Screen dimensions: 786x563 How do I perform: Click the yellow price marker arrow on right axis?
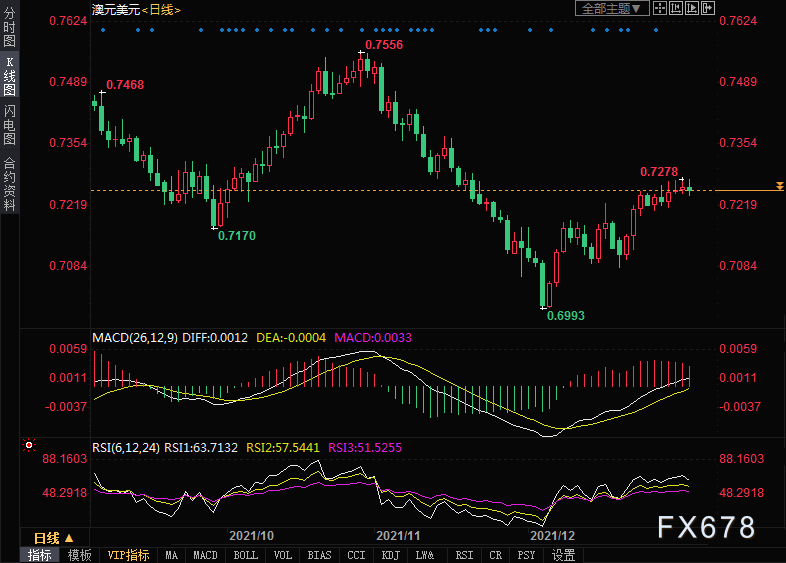[779, 187]
